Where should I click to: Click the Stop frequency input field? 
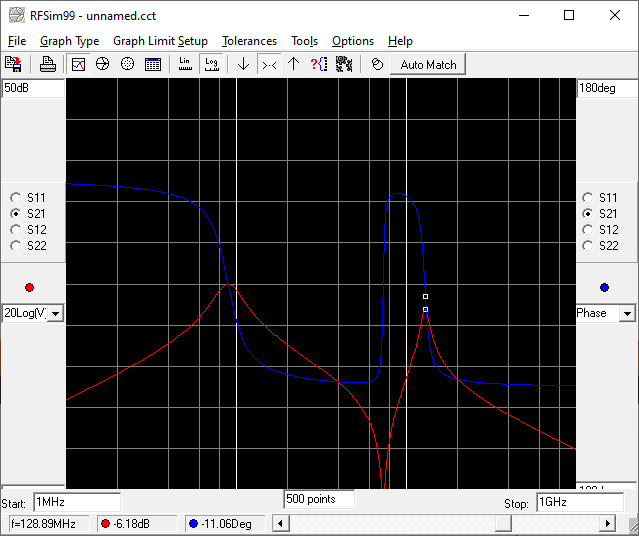pos(580,502)
